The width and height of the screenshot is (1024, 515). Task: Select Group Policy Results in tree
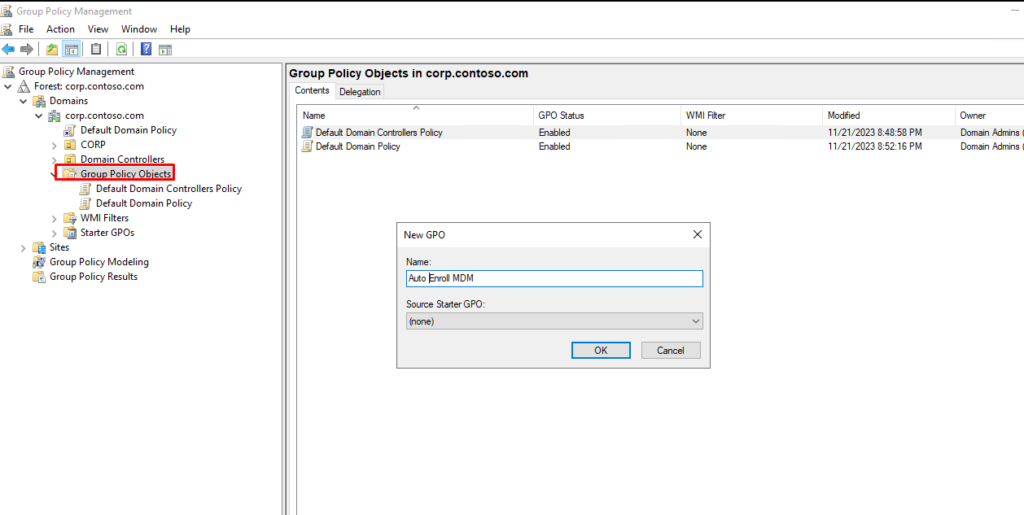(x=93, y=277)
